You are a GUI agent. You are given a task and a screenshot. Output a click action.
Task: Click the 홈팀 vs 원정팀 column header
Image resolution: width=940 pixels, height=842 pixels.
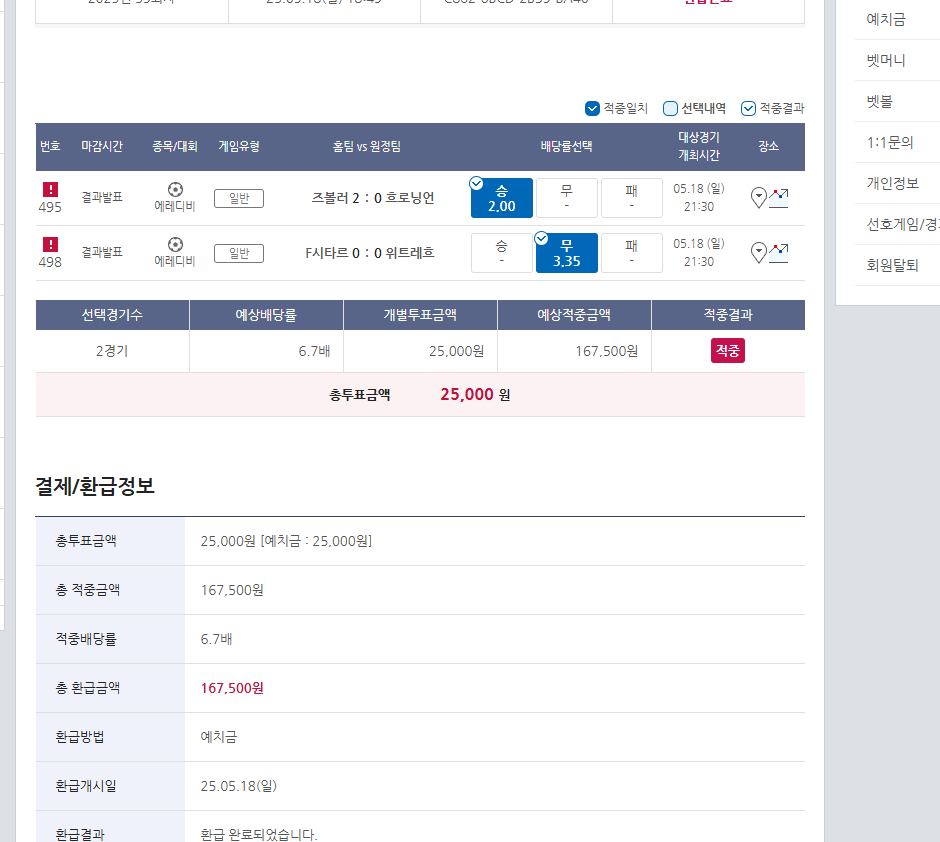click(367, 146)
